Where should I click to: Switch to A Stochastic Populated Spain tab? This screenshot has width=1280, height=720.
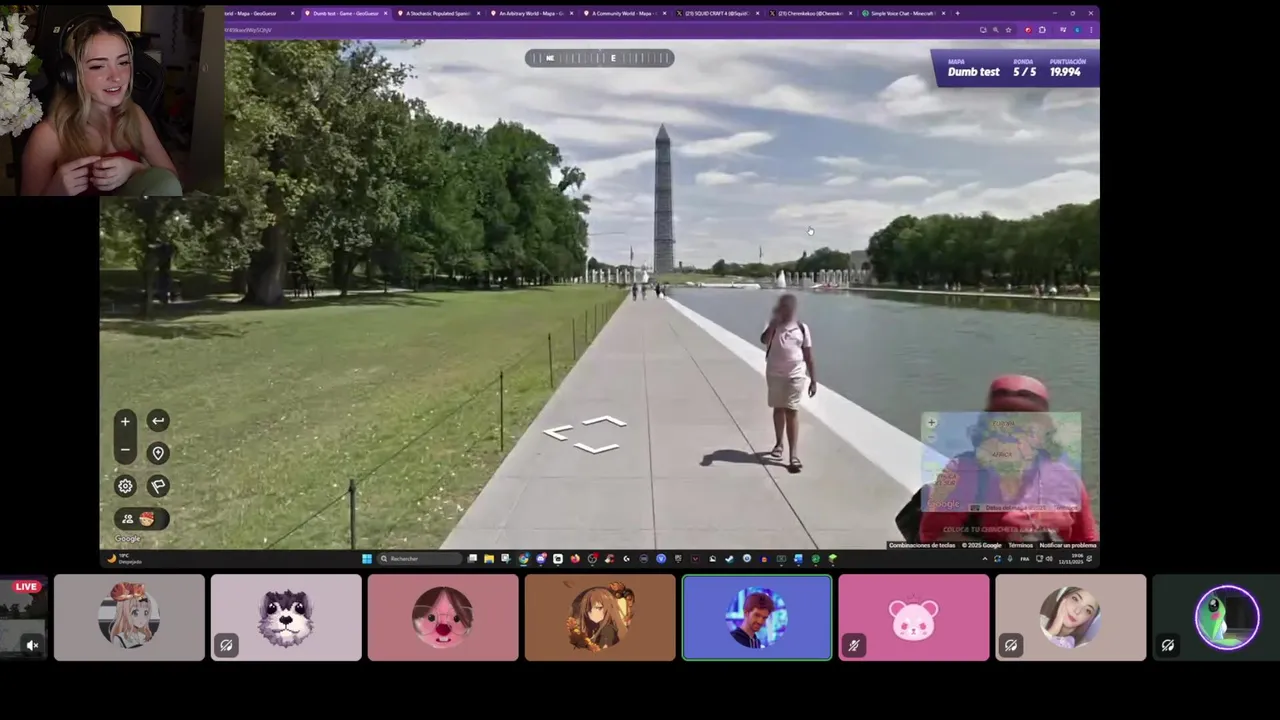click(x=440, y=13)
